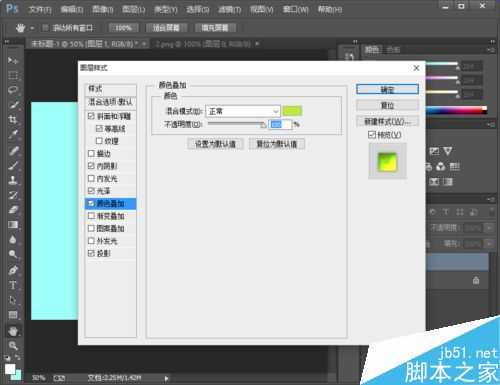This screenshot has height=385, width=500.
Task: Enable the 内发光 checkbox
Action: (x=91, y=178)
